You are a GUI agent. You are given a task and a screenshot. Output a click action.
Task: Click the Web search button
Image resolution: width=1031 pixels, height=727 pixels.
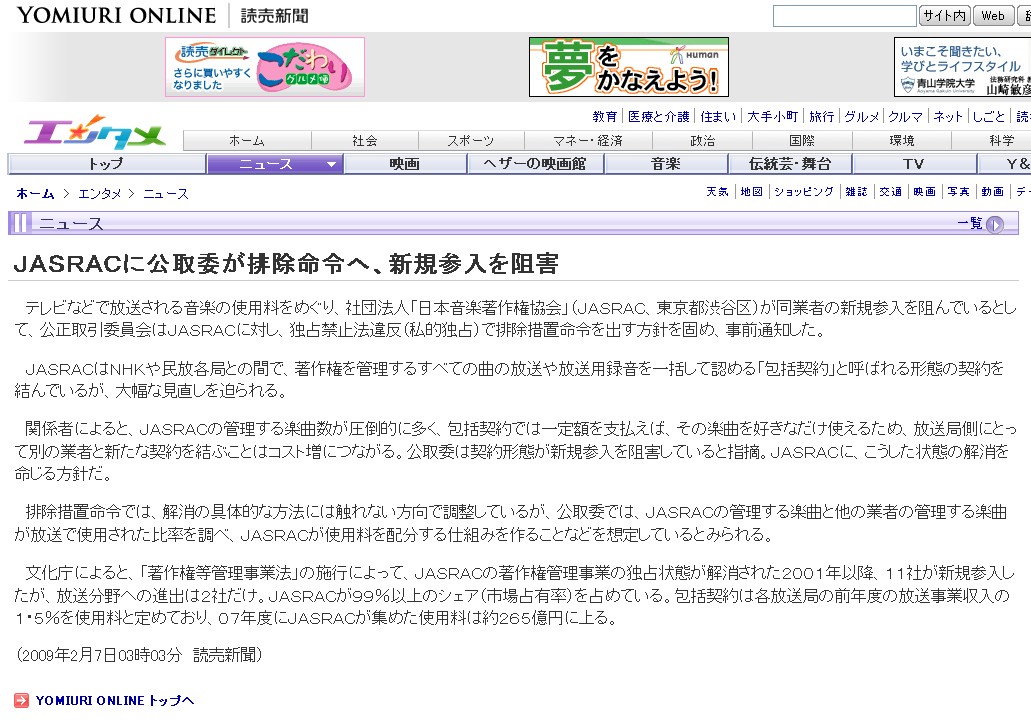click(x=993, y=16)
